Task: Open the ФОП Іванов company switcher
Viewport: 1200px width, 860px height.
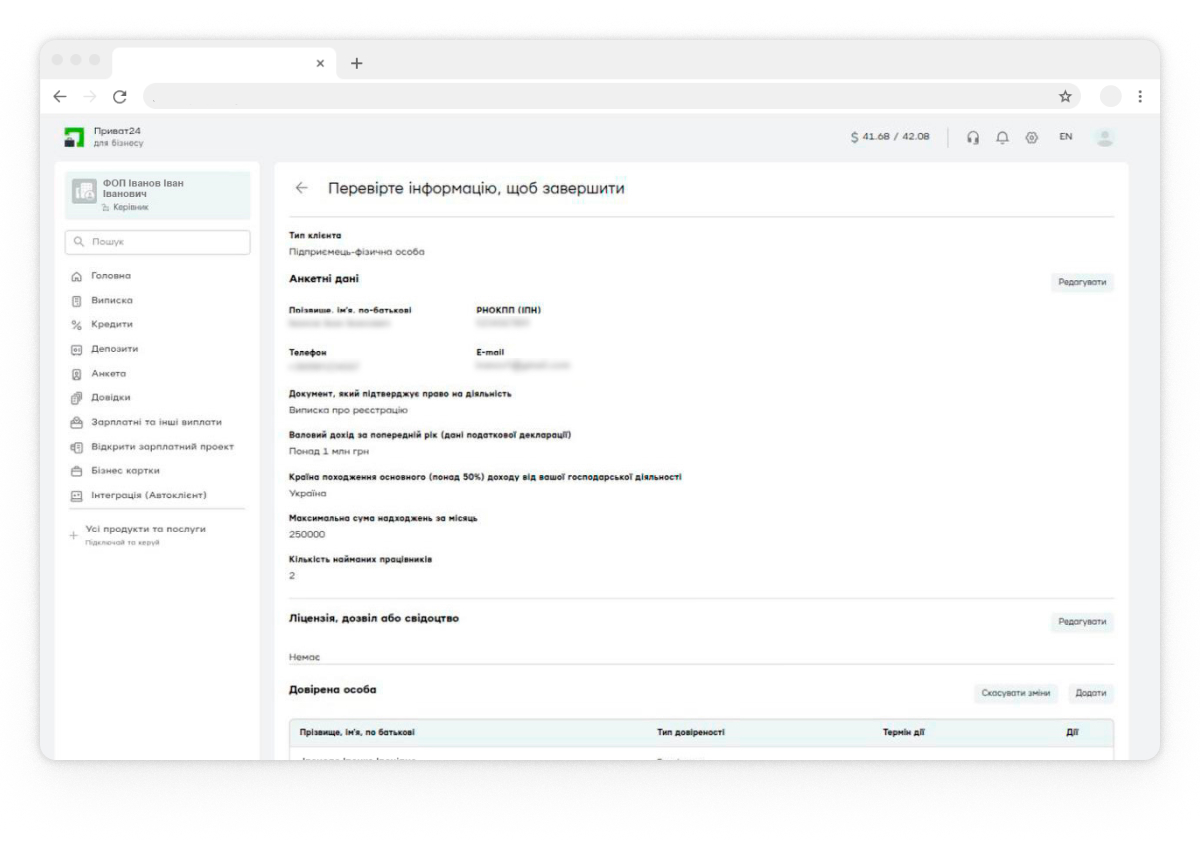Action: pos(155,195)
